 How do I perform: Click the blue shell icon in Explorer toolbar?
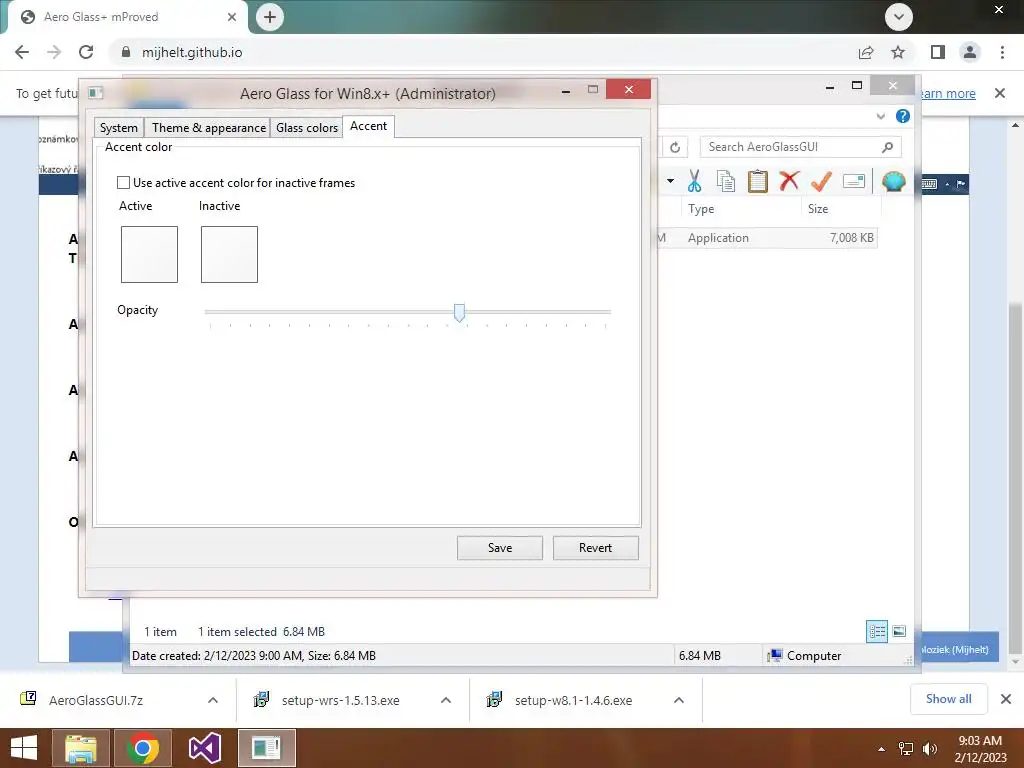pyautogui.click(x=893, y=181)
